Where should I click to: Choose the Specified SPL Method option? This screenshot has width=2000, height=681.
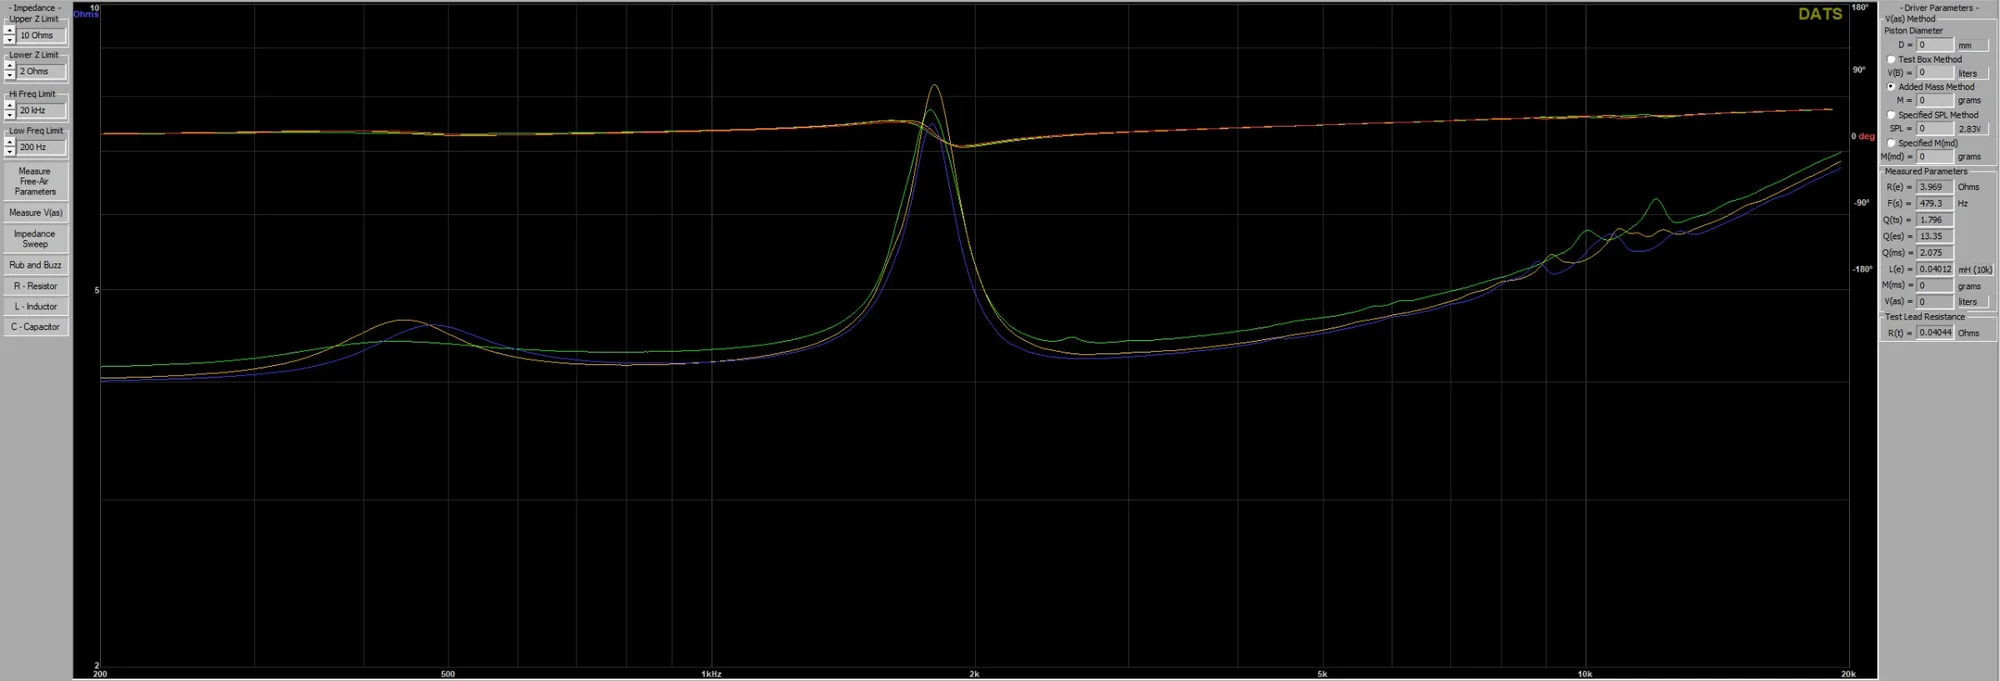coord(1891,115)
